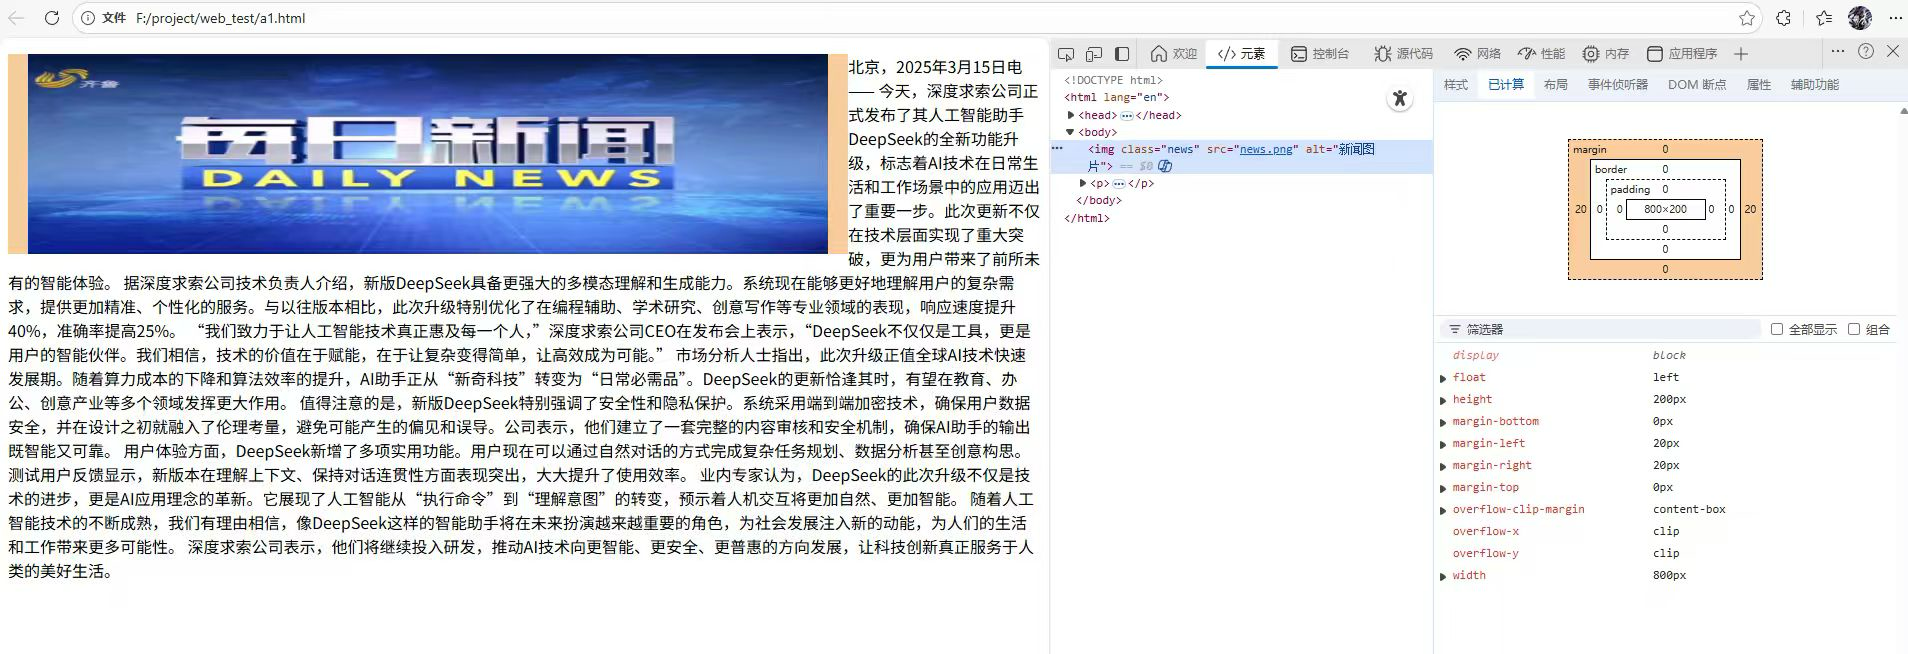Expand the margin-top computed property
Image resolution: width=1908 pixels, height=654 pixels.
[x=1443, y=488]
